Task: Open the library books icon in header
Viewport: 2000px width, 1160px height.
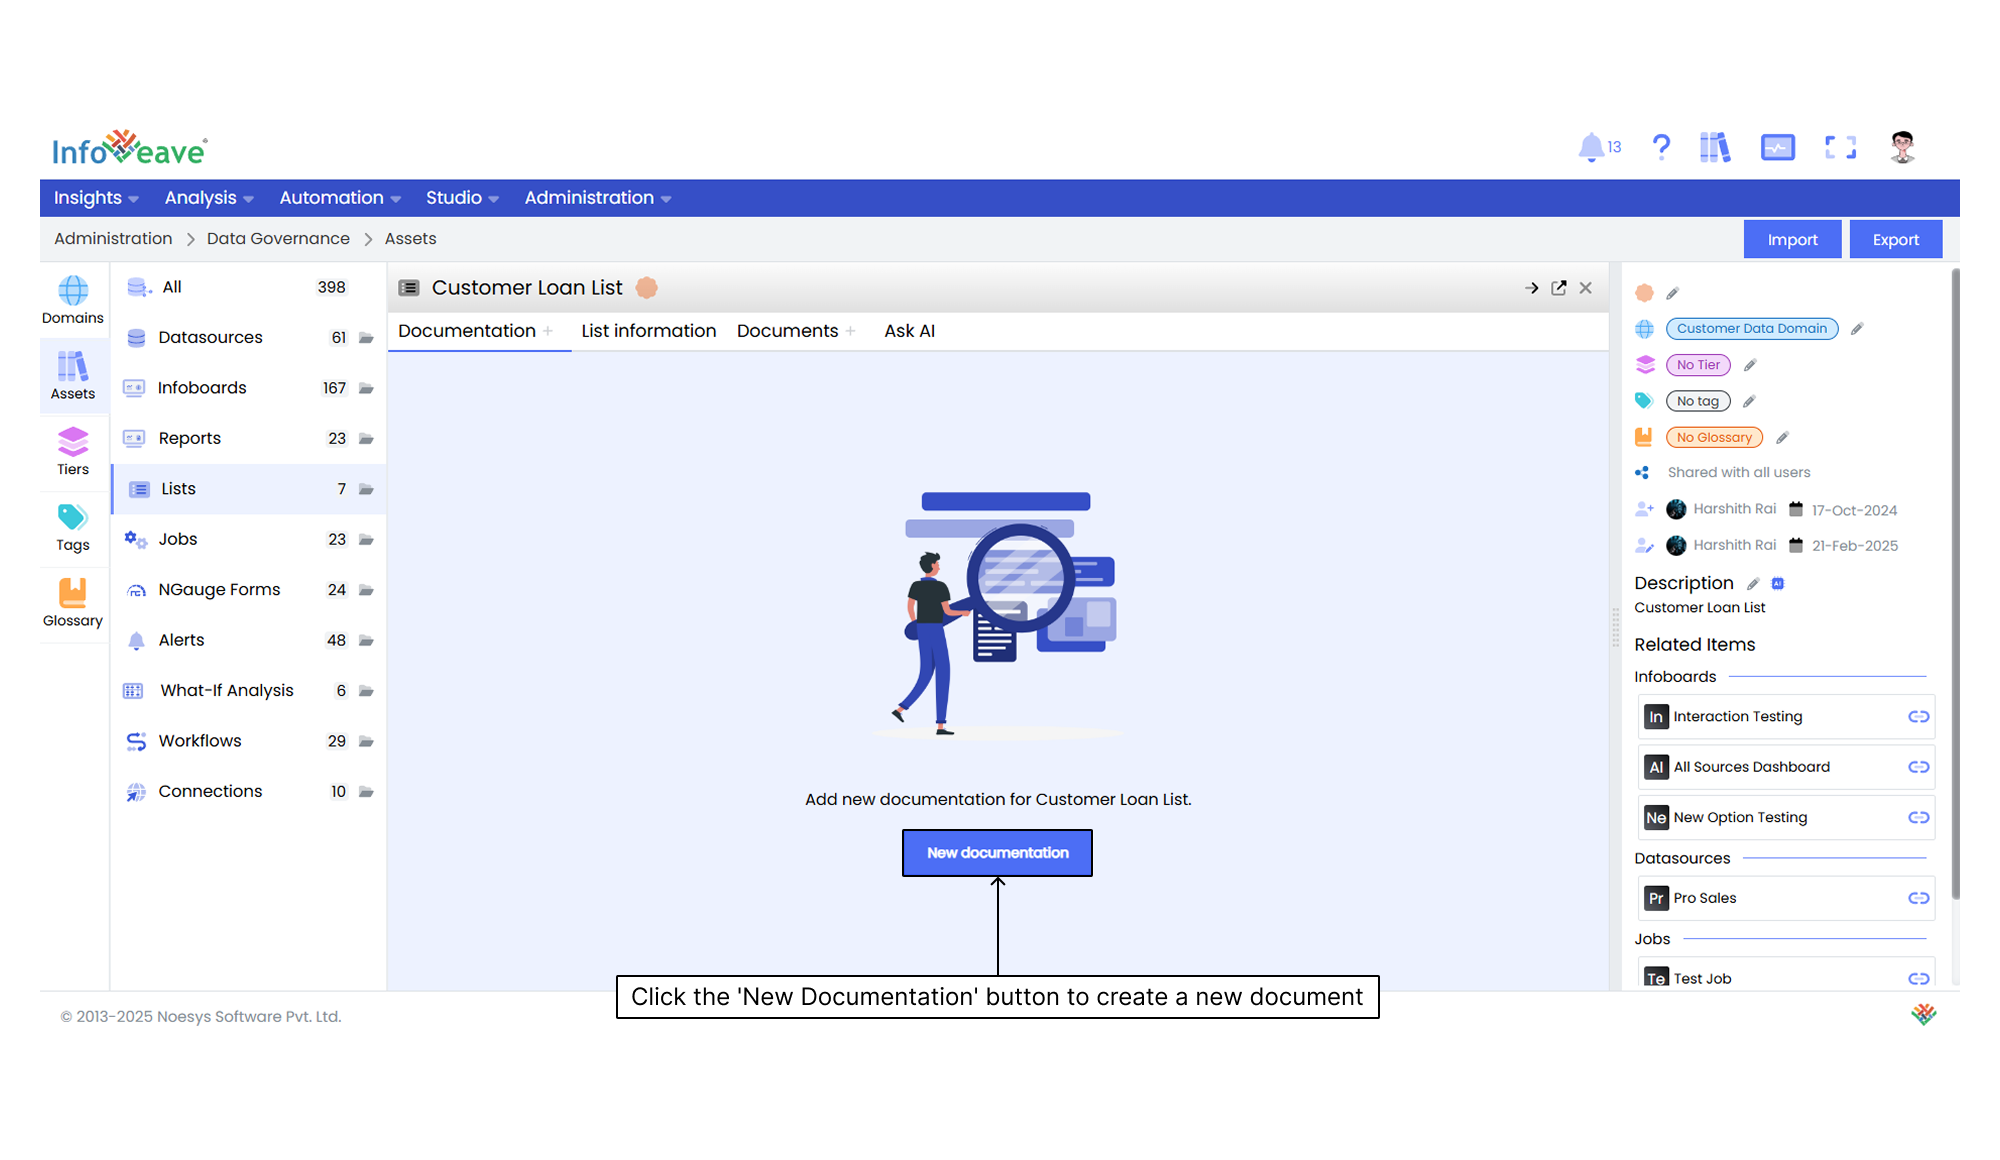Action: click(x=1715, y=148)
